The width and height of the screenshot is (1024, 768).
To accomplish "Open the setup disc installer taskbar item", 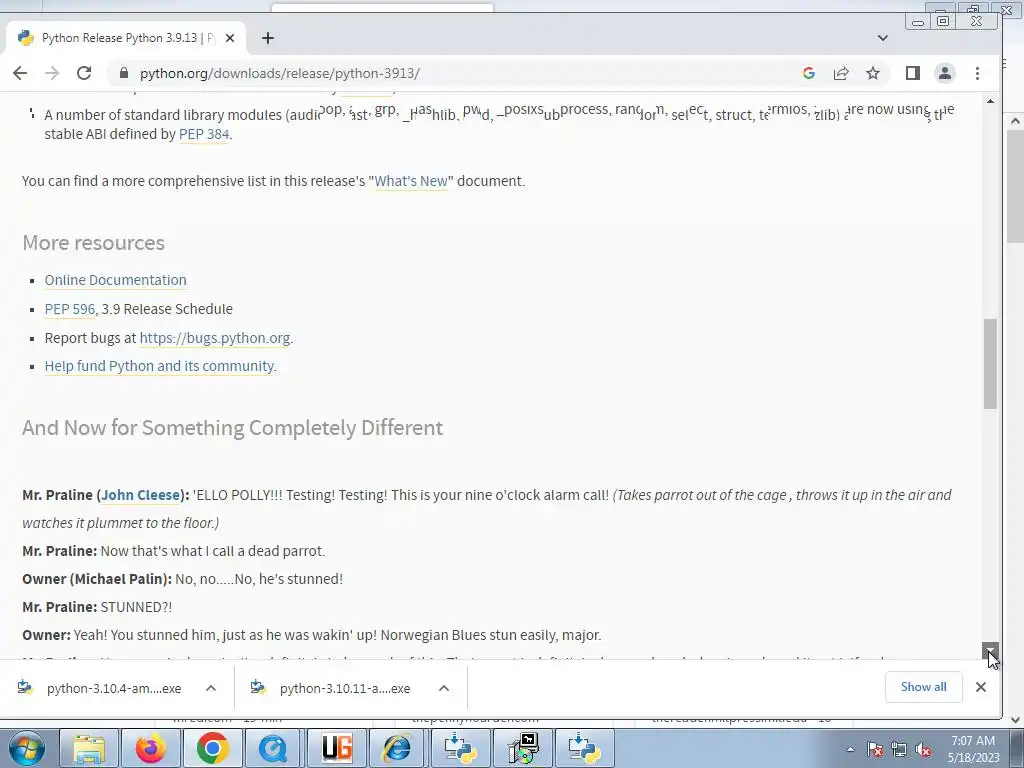I will coord(522,748).
